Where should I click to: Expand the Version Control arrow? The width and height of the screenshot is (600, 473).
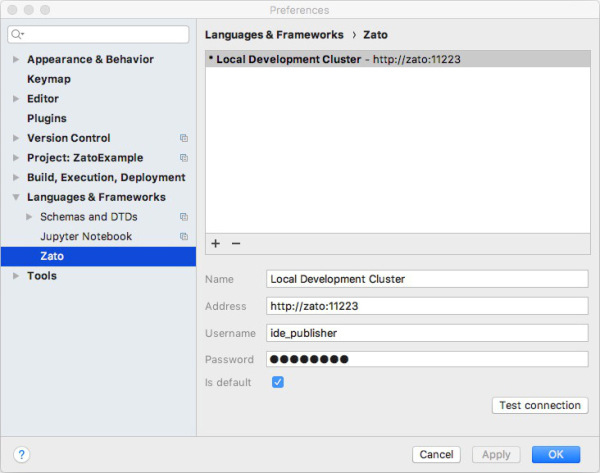[16, 138]
